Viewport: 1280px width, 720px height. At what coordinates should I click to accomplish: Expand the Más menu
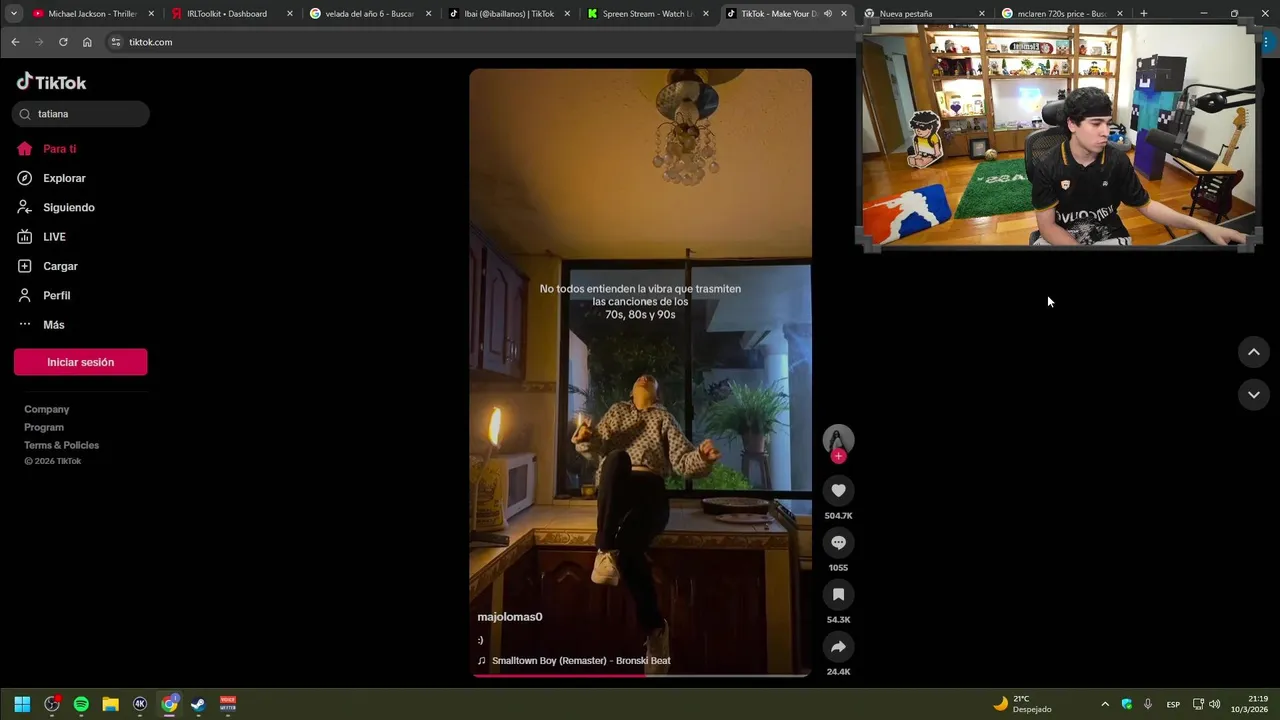41,325
